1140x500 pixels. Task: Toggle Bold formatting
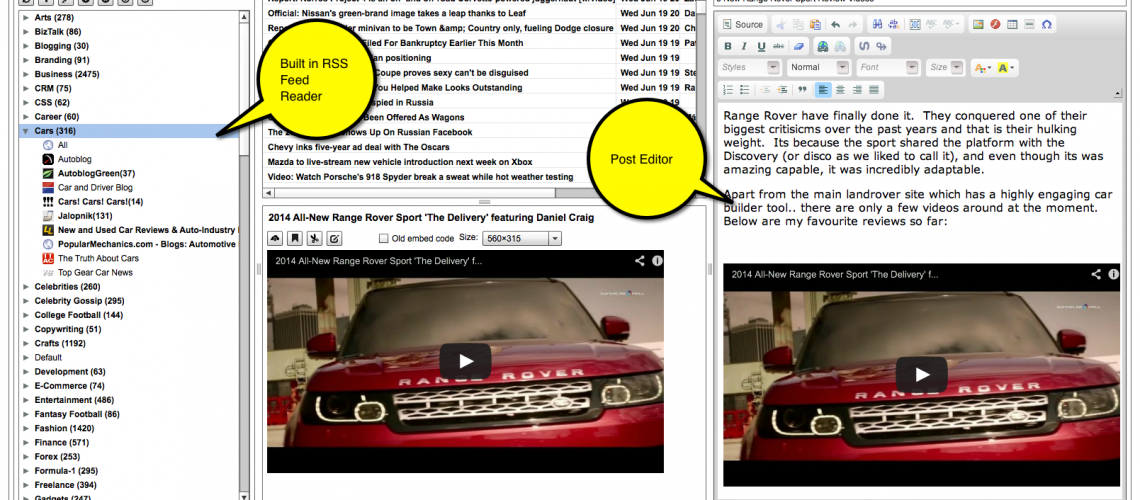(728, 47)
